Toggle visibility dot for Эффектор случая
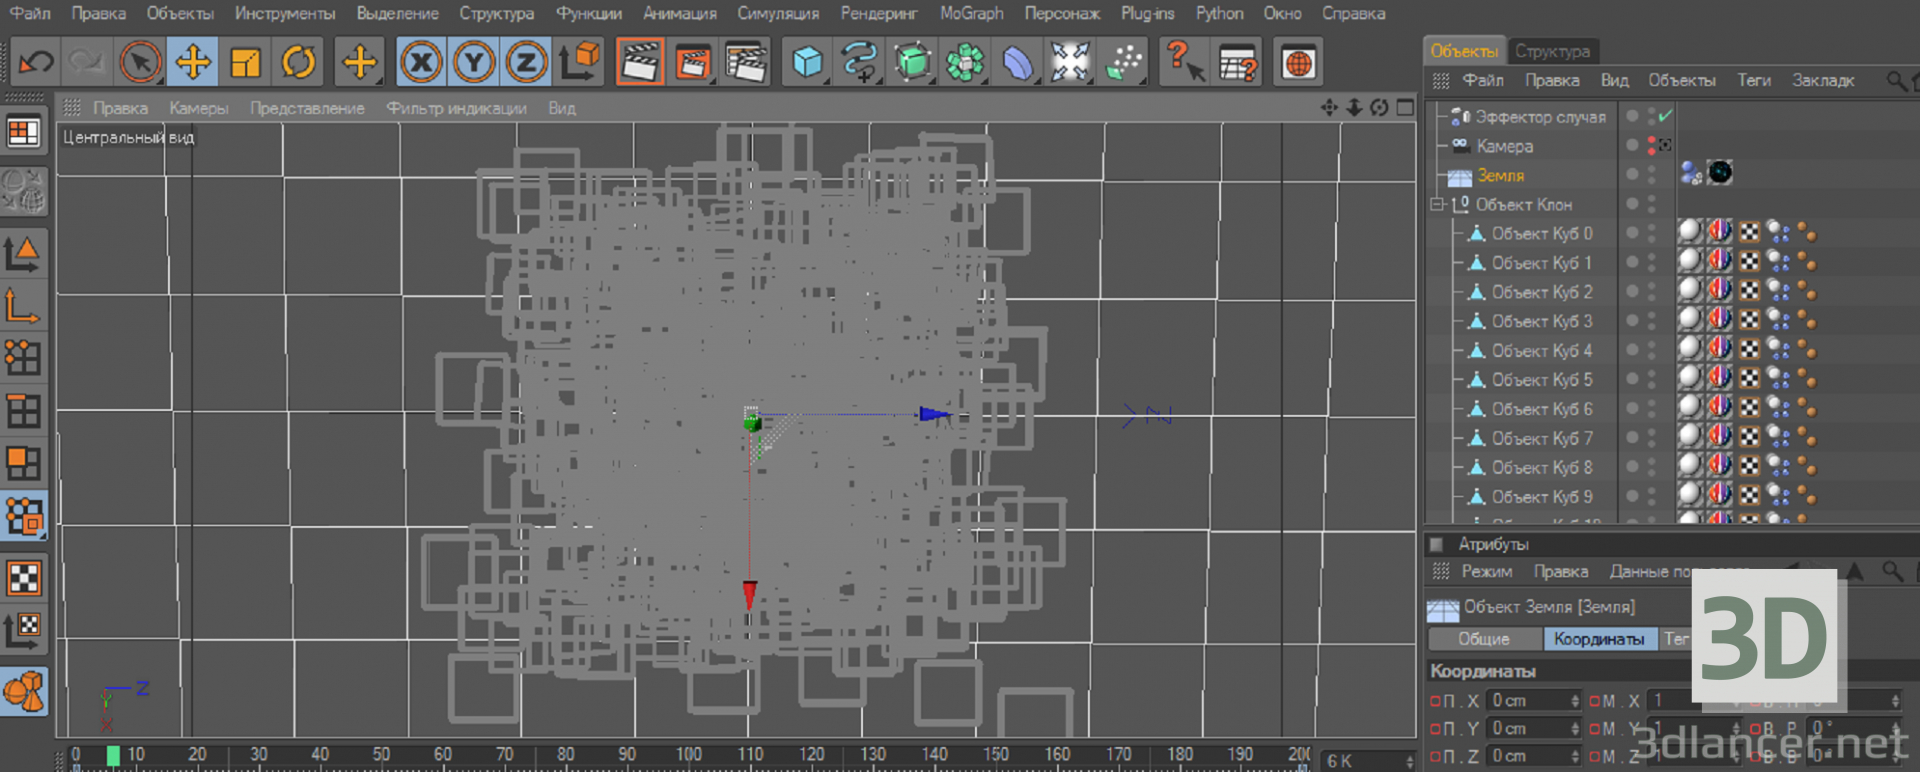This screenshot has height=772, width=1920. 1632,116
